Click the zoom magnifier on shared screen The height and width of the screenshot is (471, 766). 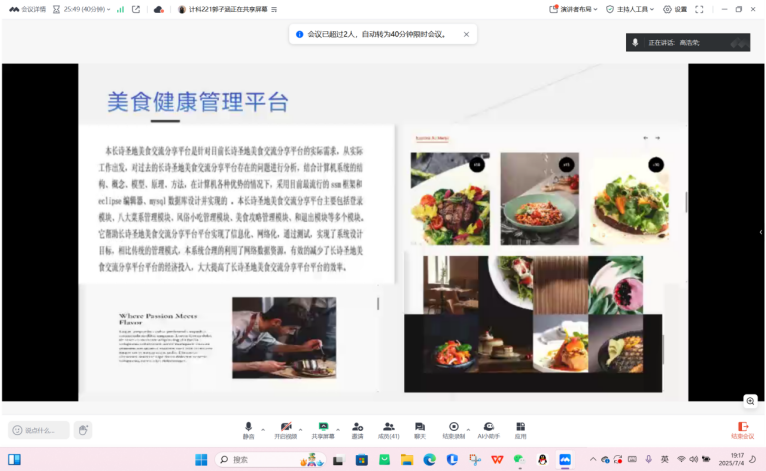pos(750,401)
